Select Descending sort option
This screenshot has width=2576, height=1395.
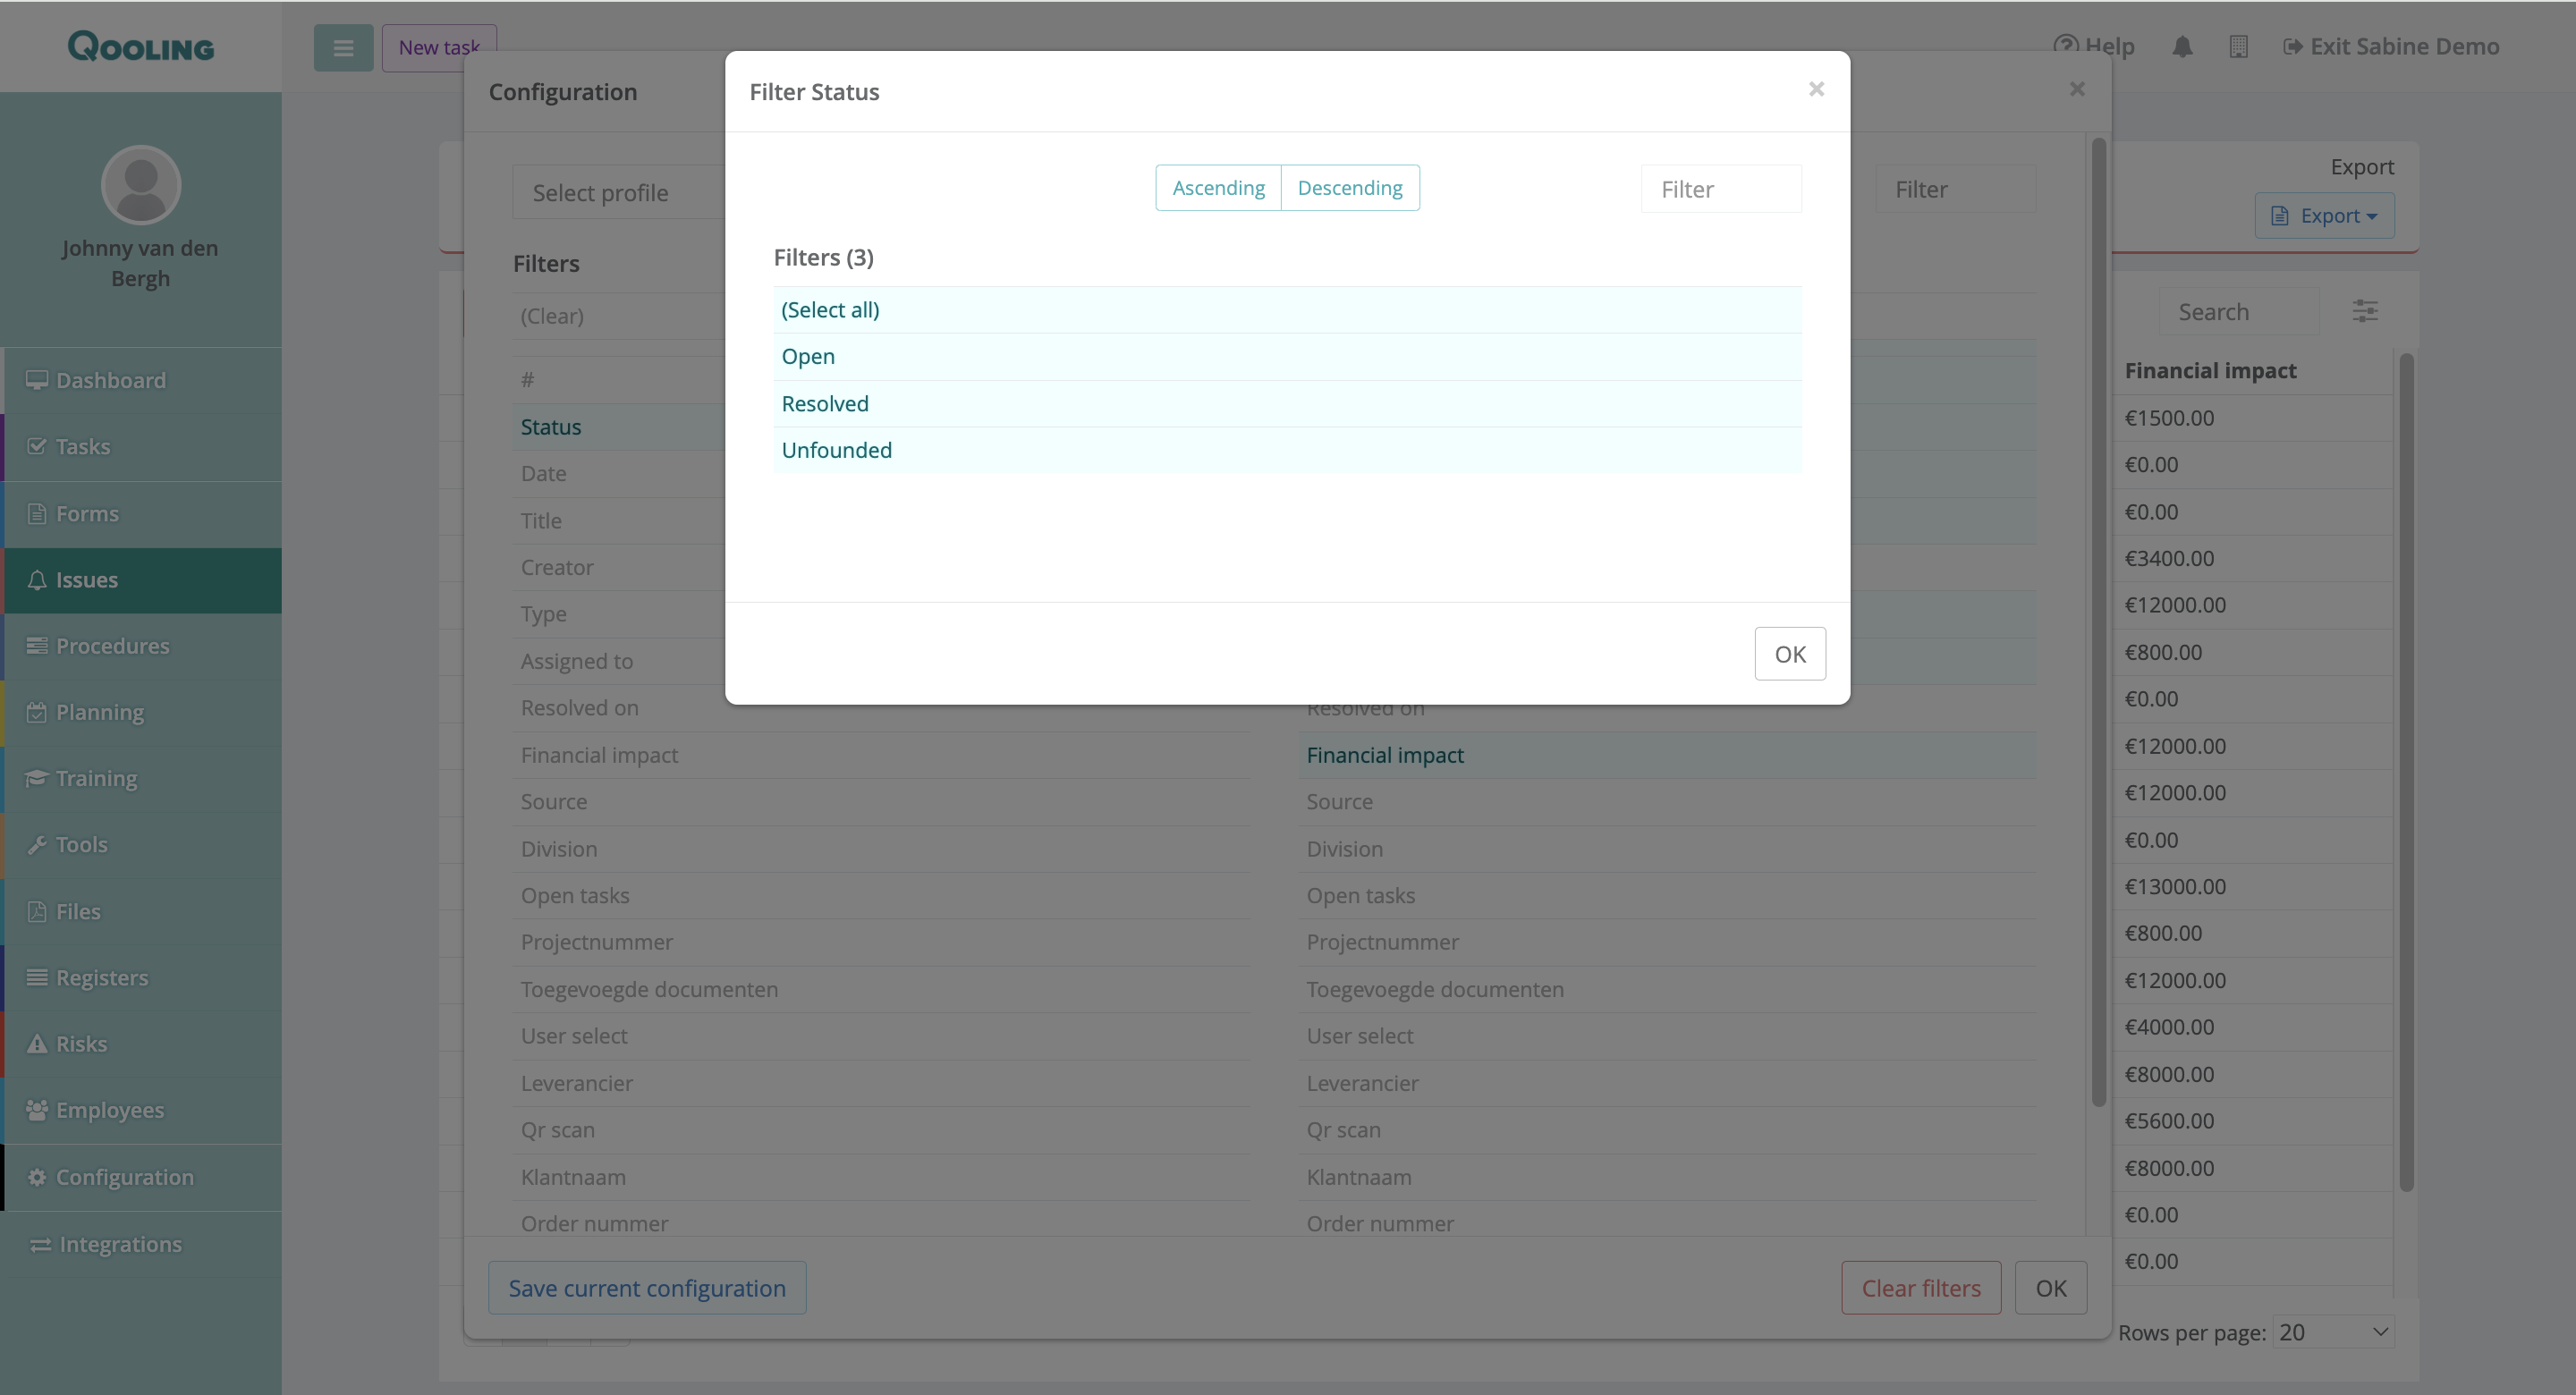1349,188
